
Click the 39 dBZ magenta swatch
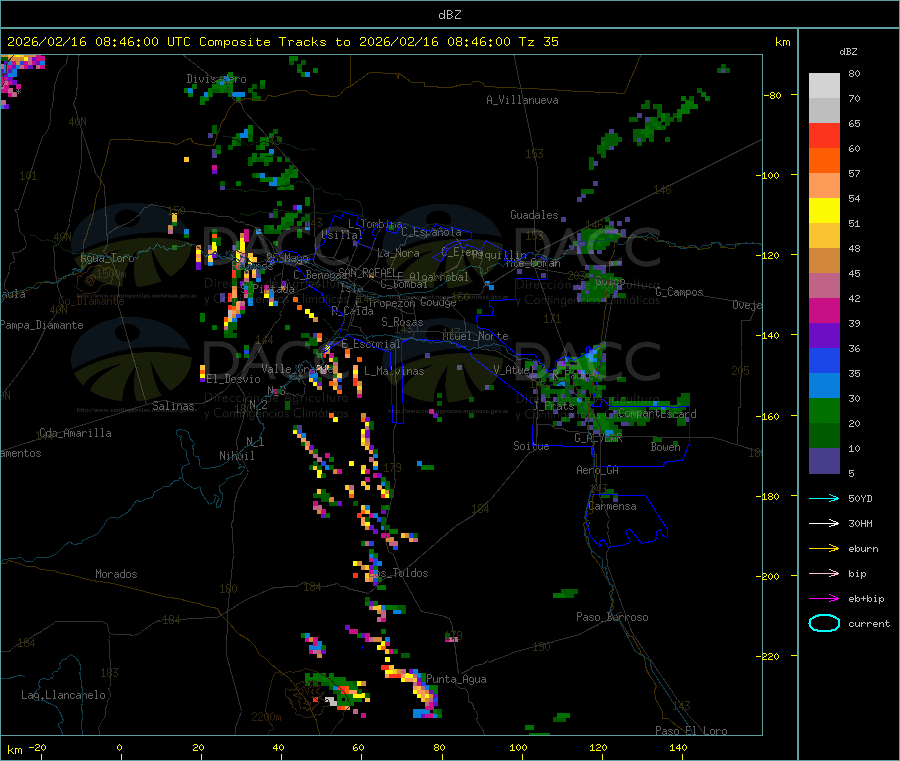click(824, 310)
